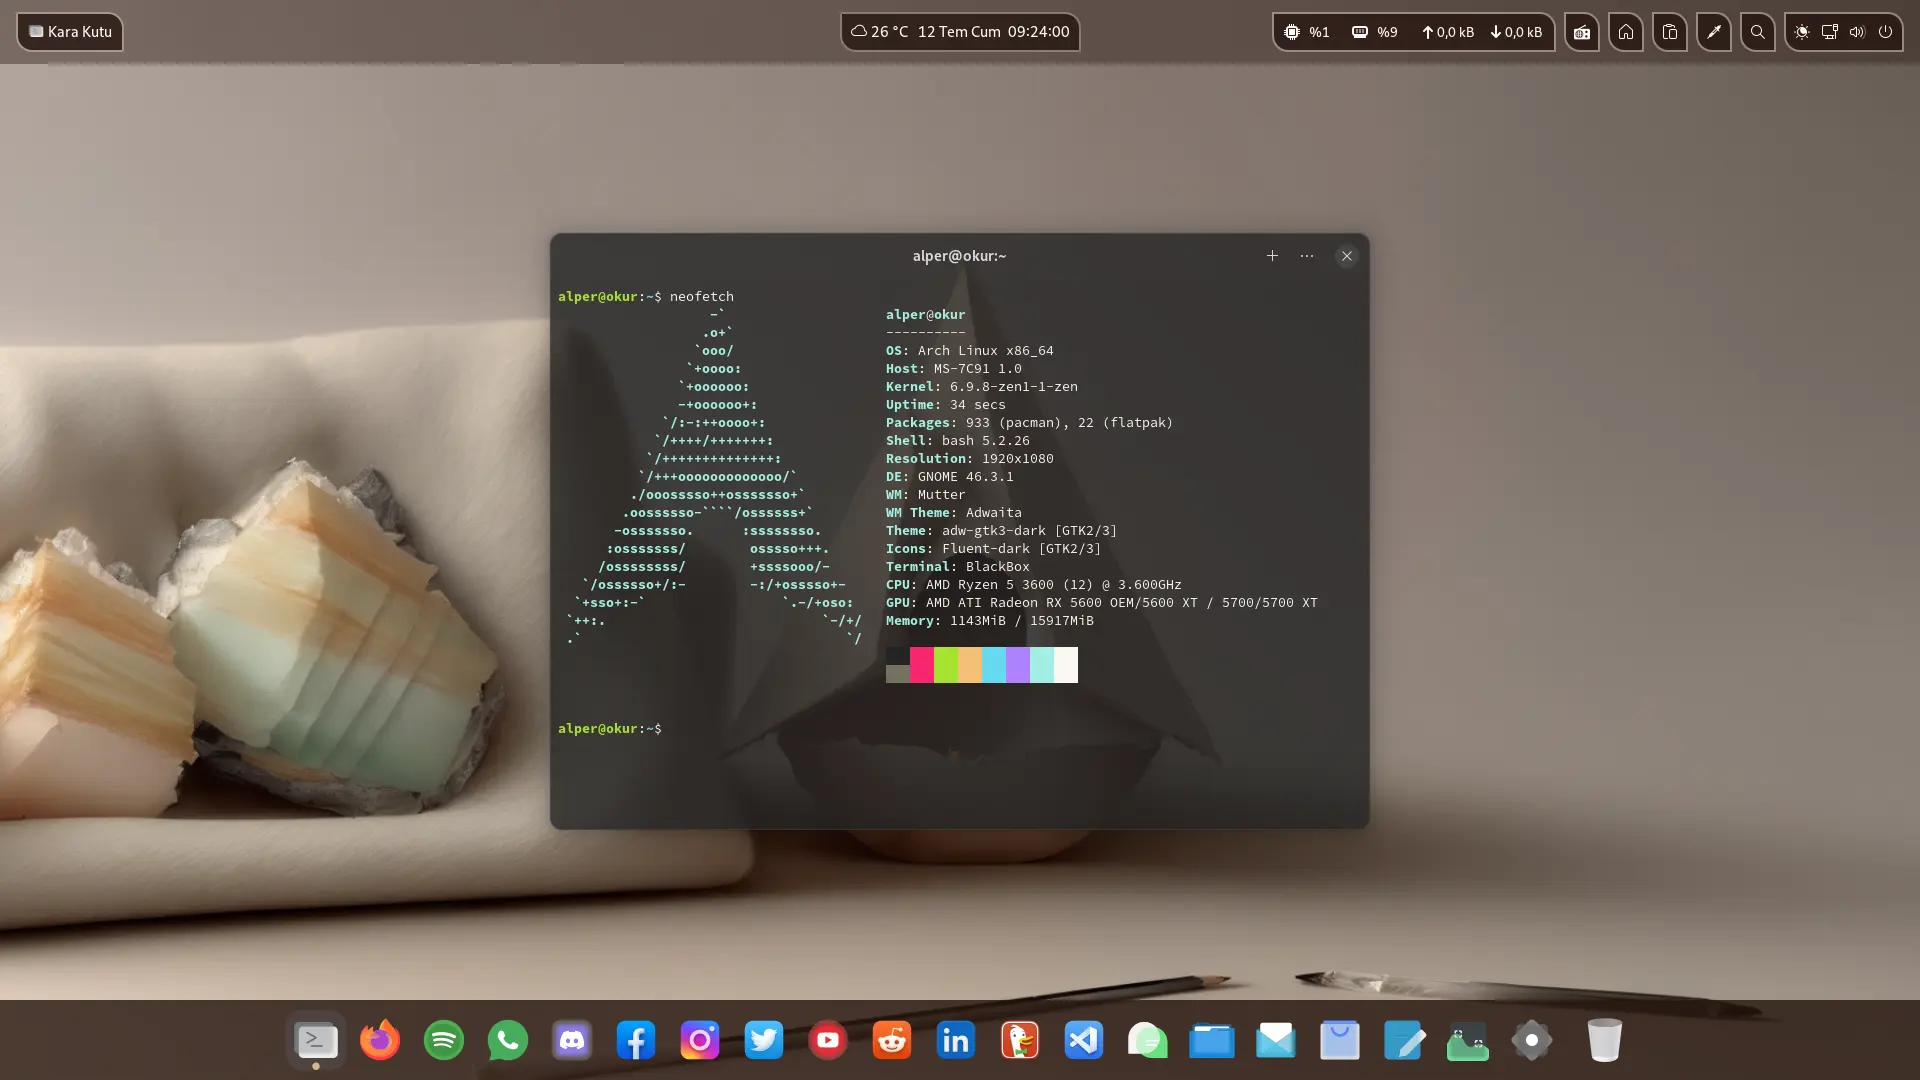The height and width of the screenshot is (1080, 1920).
Task: Open Settings gear from the dock
Action: pos(1532,1040)
